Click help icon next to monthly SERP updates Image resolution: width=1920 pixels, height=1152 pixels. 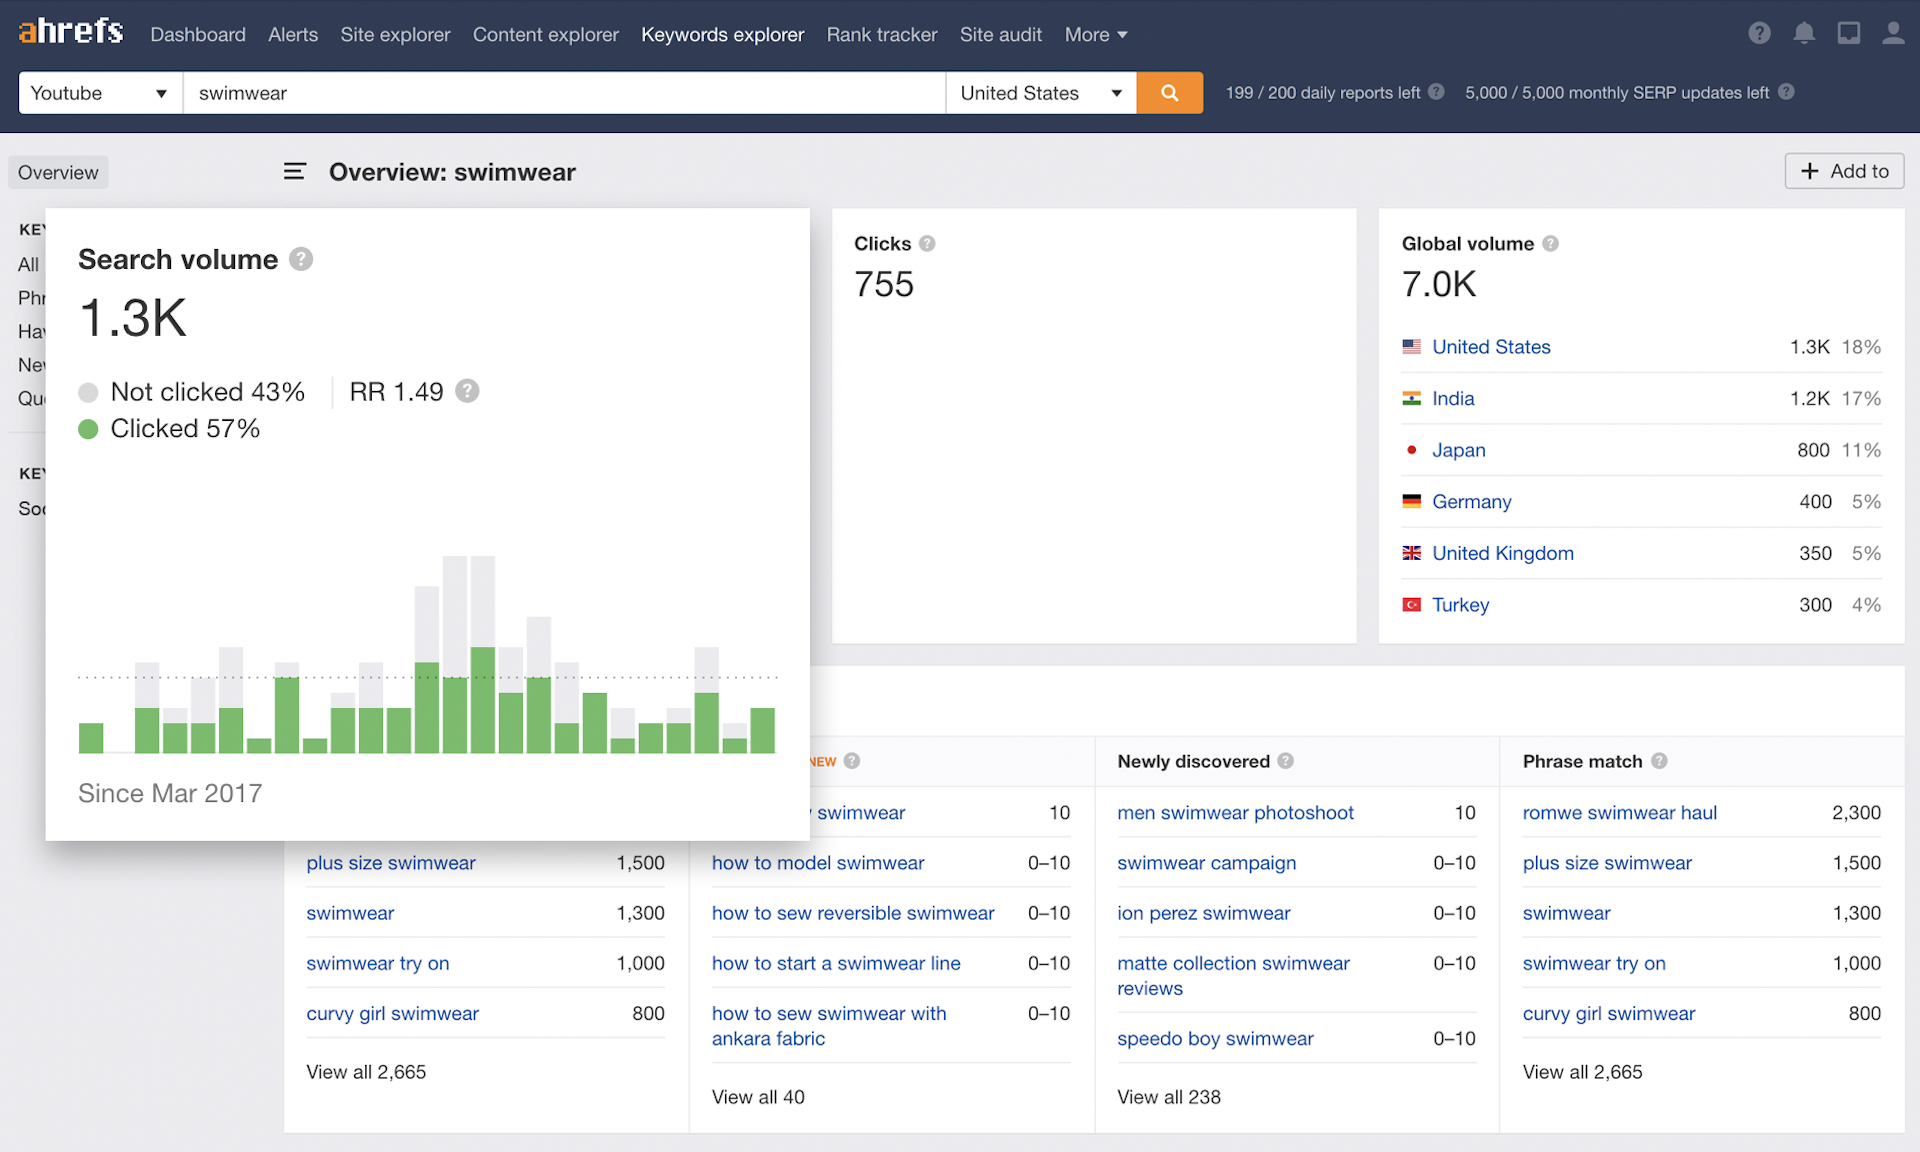tap(1786, 92)
